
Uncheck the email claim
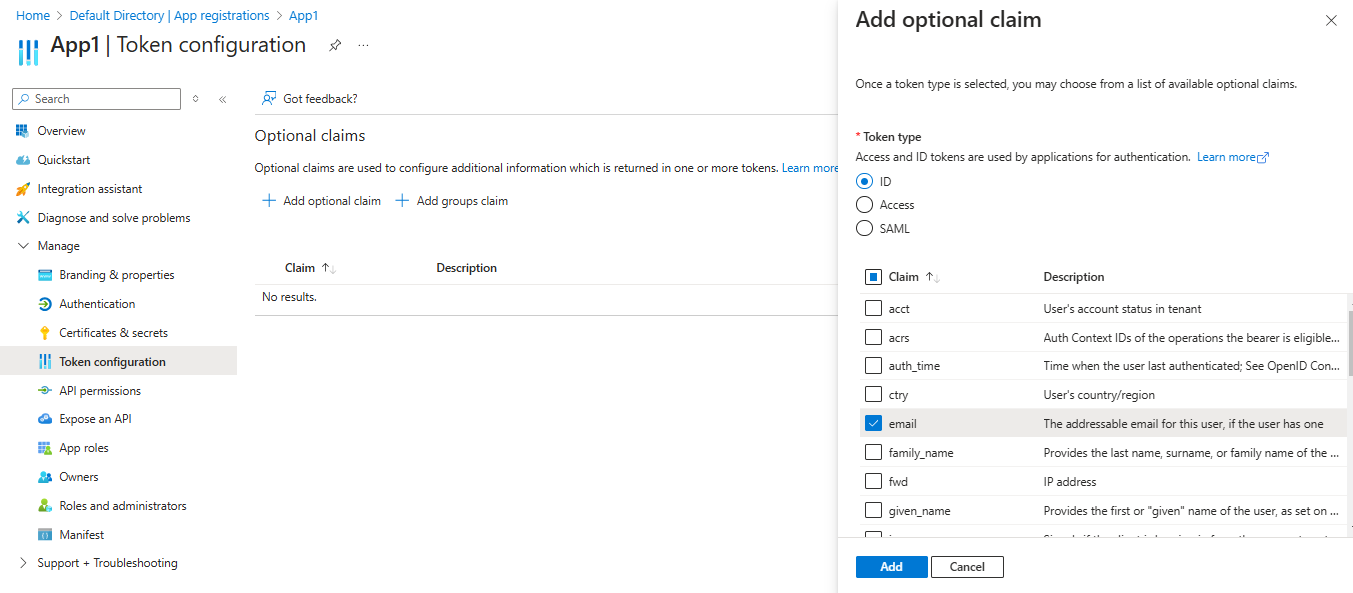pyautogui.click(x=871, y=423)
